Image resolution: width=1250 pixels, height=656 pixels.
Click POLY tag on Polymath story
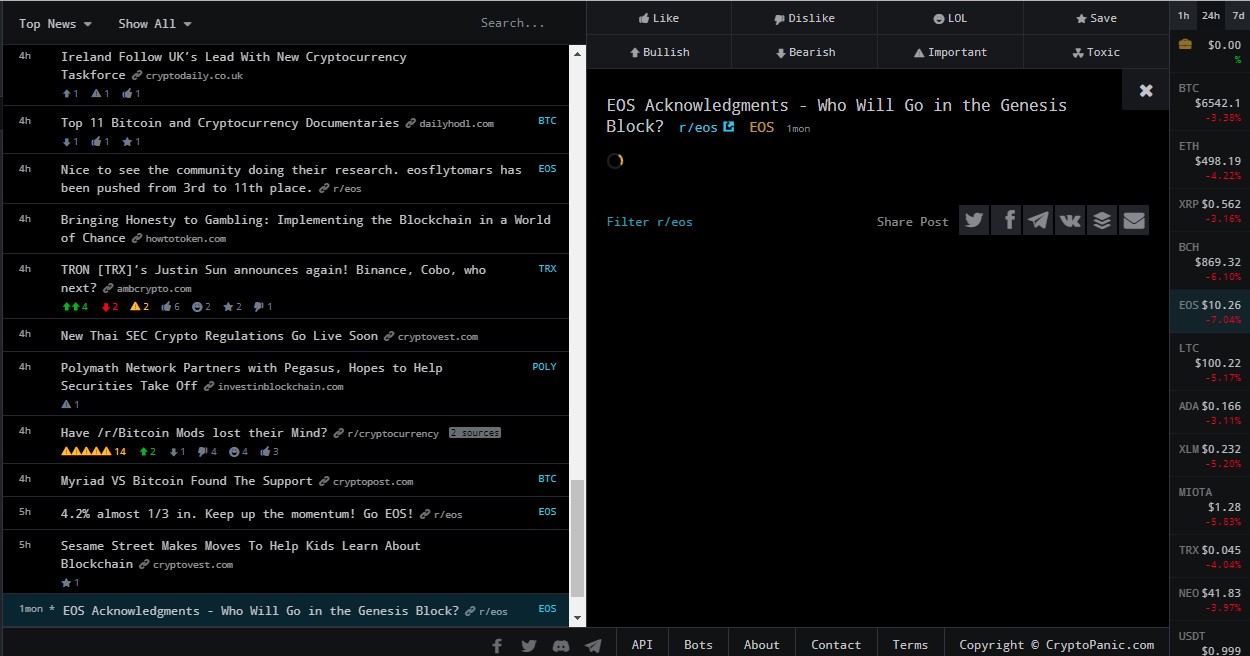(544, 367)
